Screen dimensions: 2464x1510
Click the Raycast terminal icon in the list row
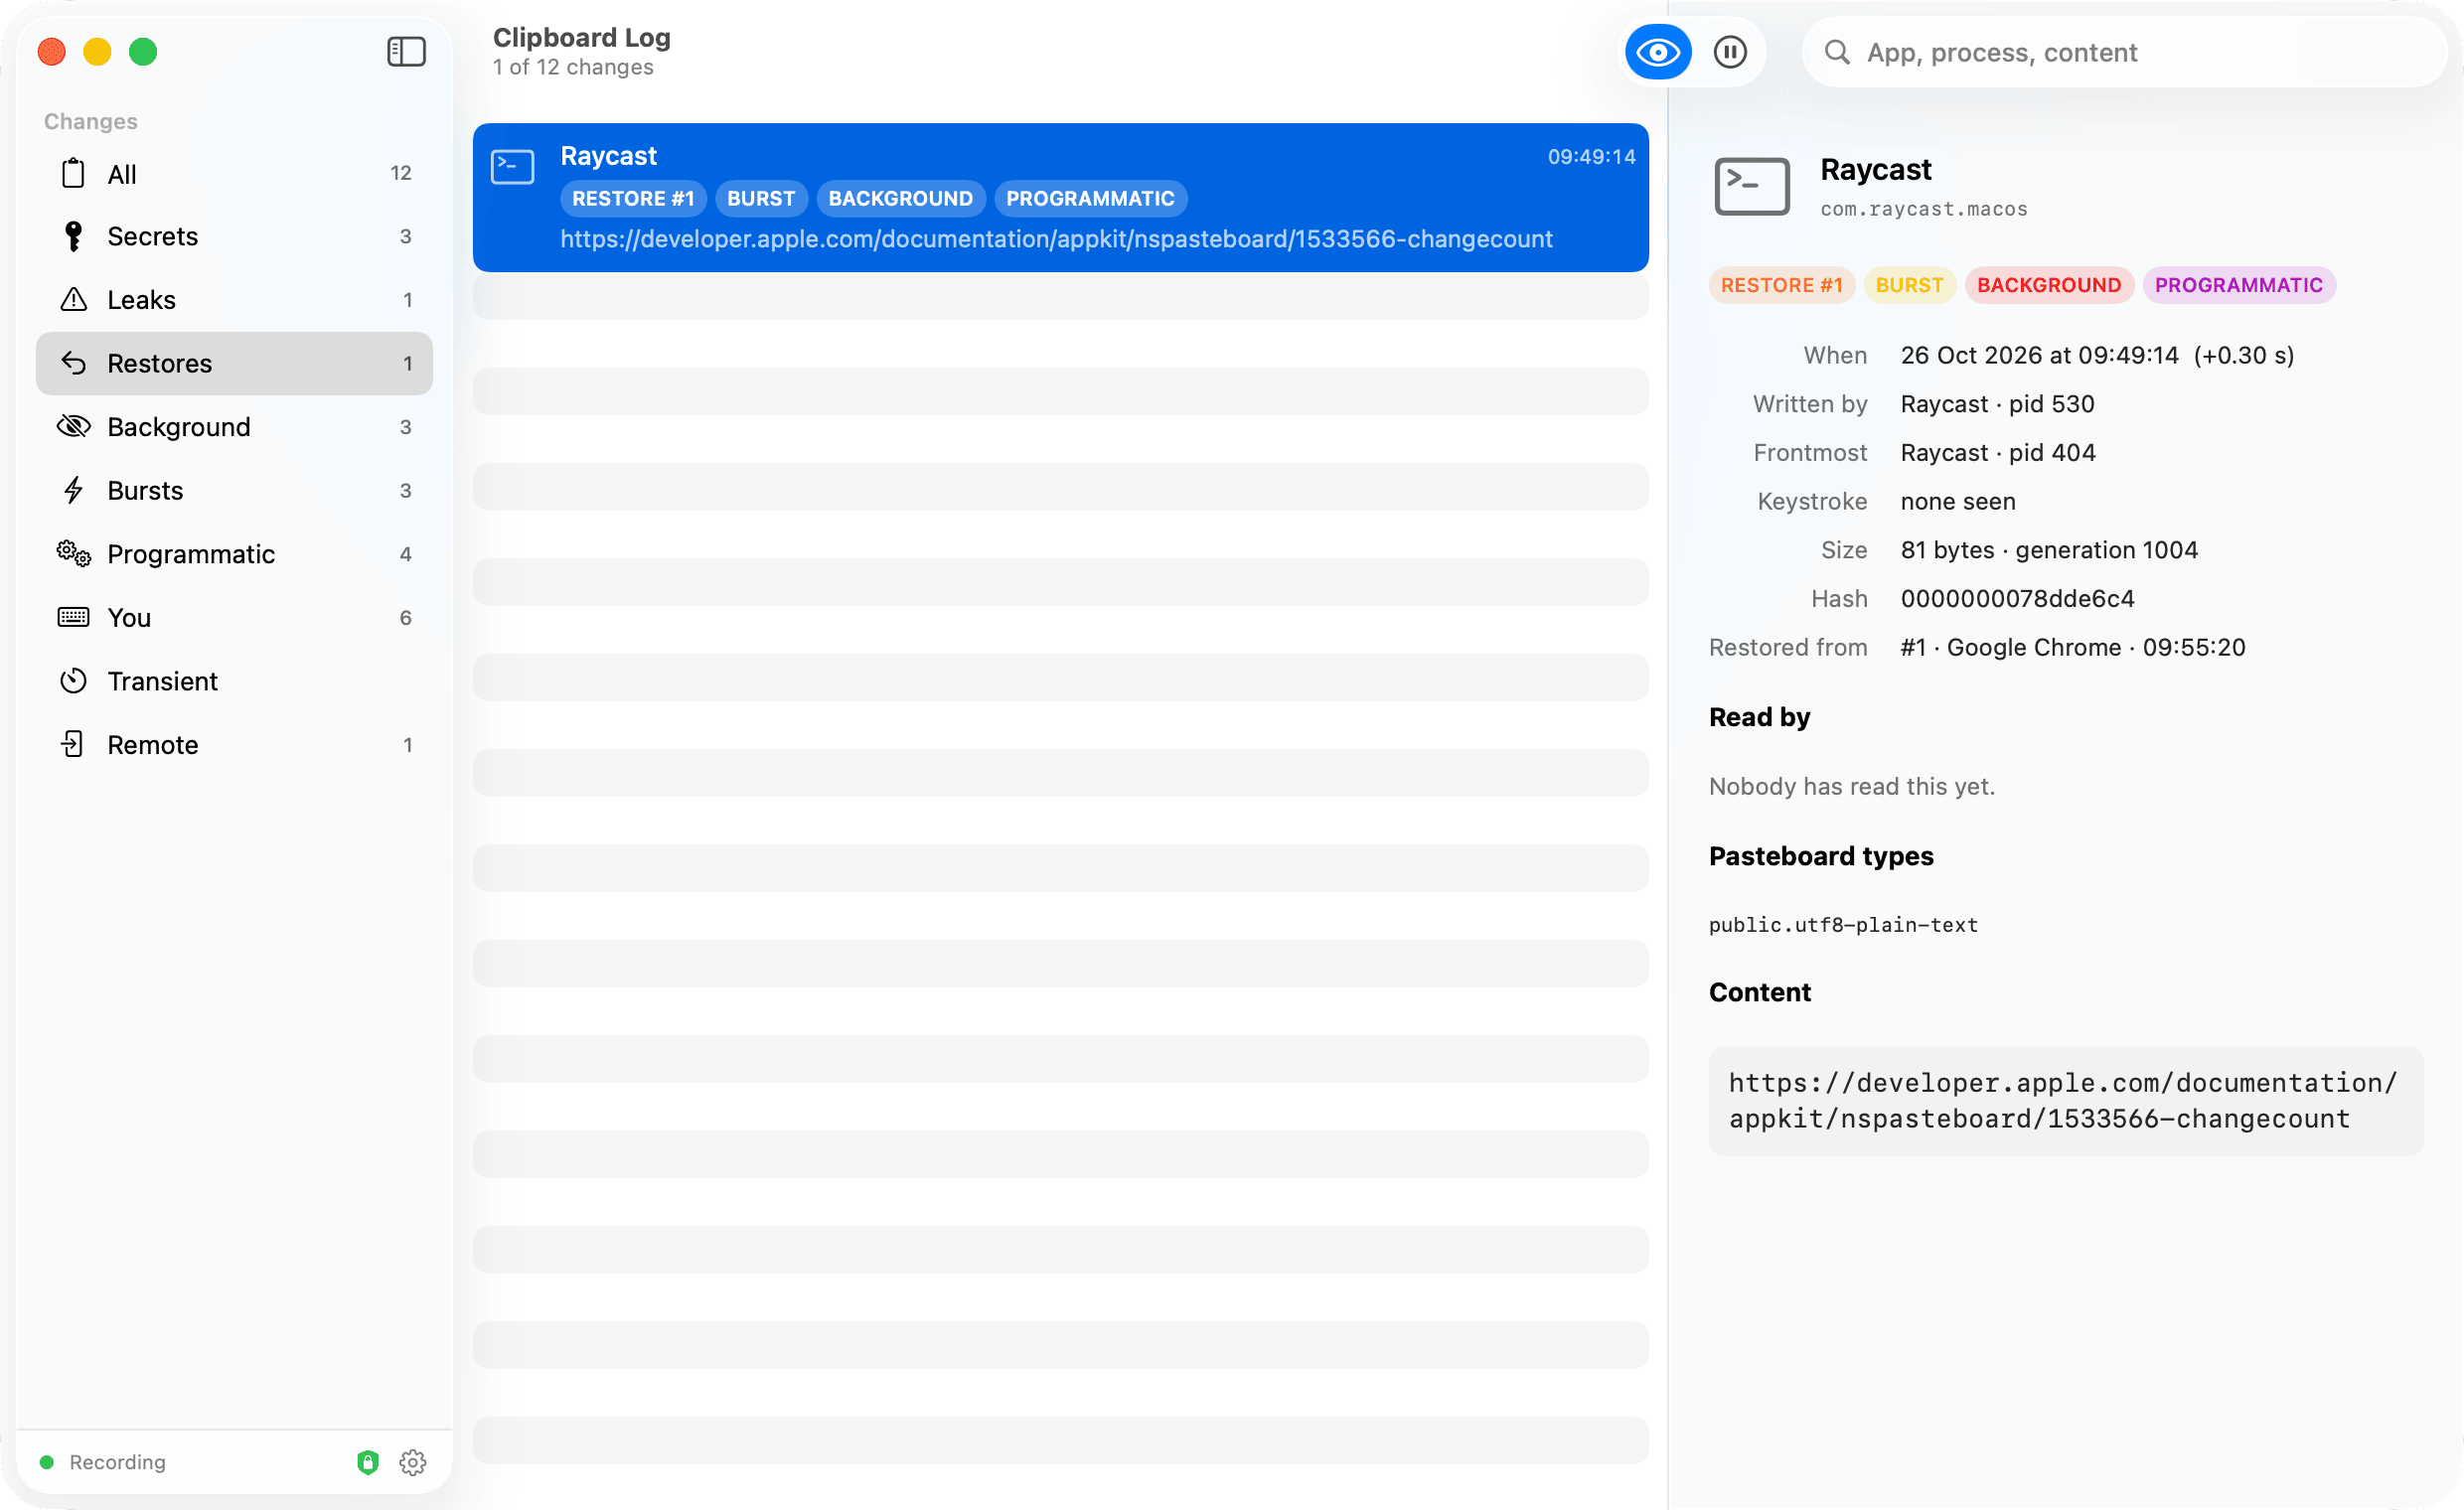(x=512, y=166)
